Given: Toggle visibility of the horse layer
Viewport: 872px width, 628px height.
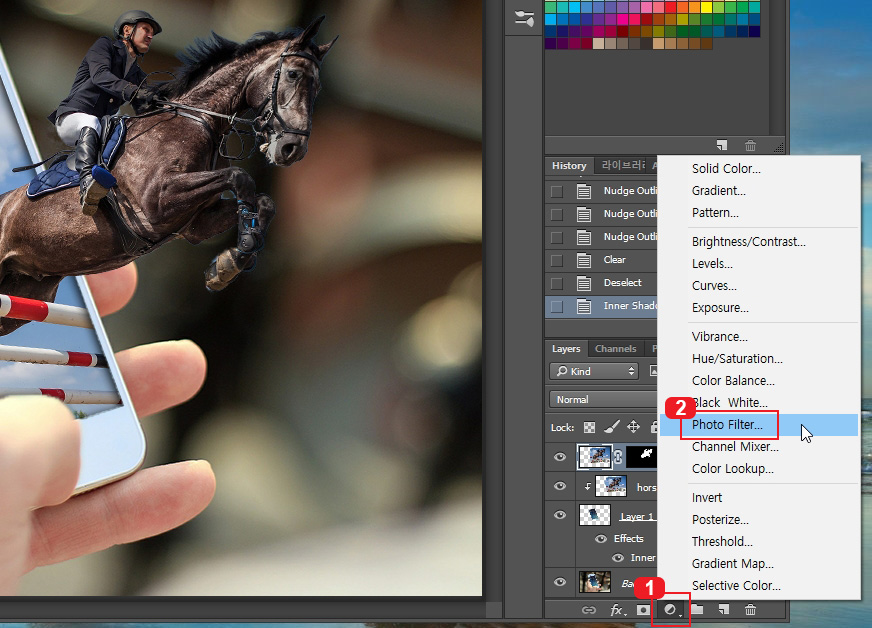Looking at the screenshot, I should click(561, 486).
